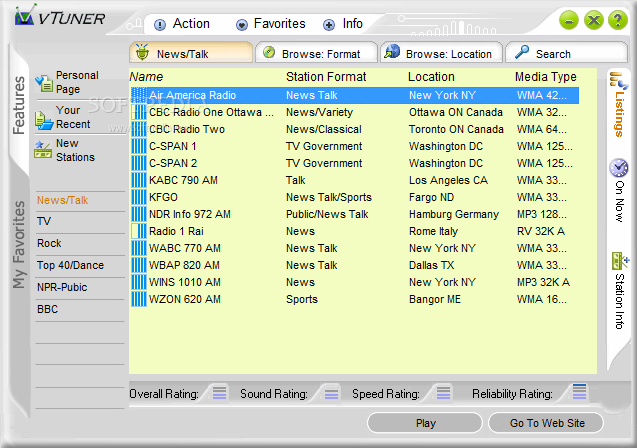Select NPR-Pubic favorite
The height and width of the screenshot is (448, 637).
click(62, 287)
